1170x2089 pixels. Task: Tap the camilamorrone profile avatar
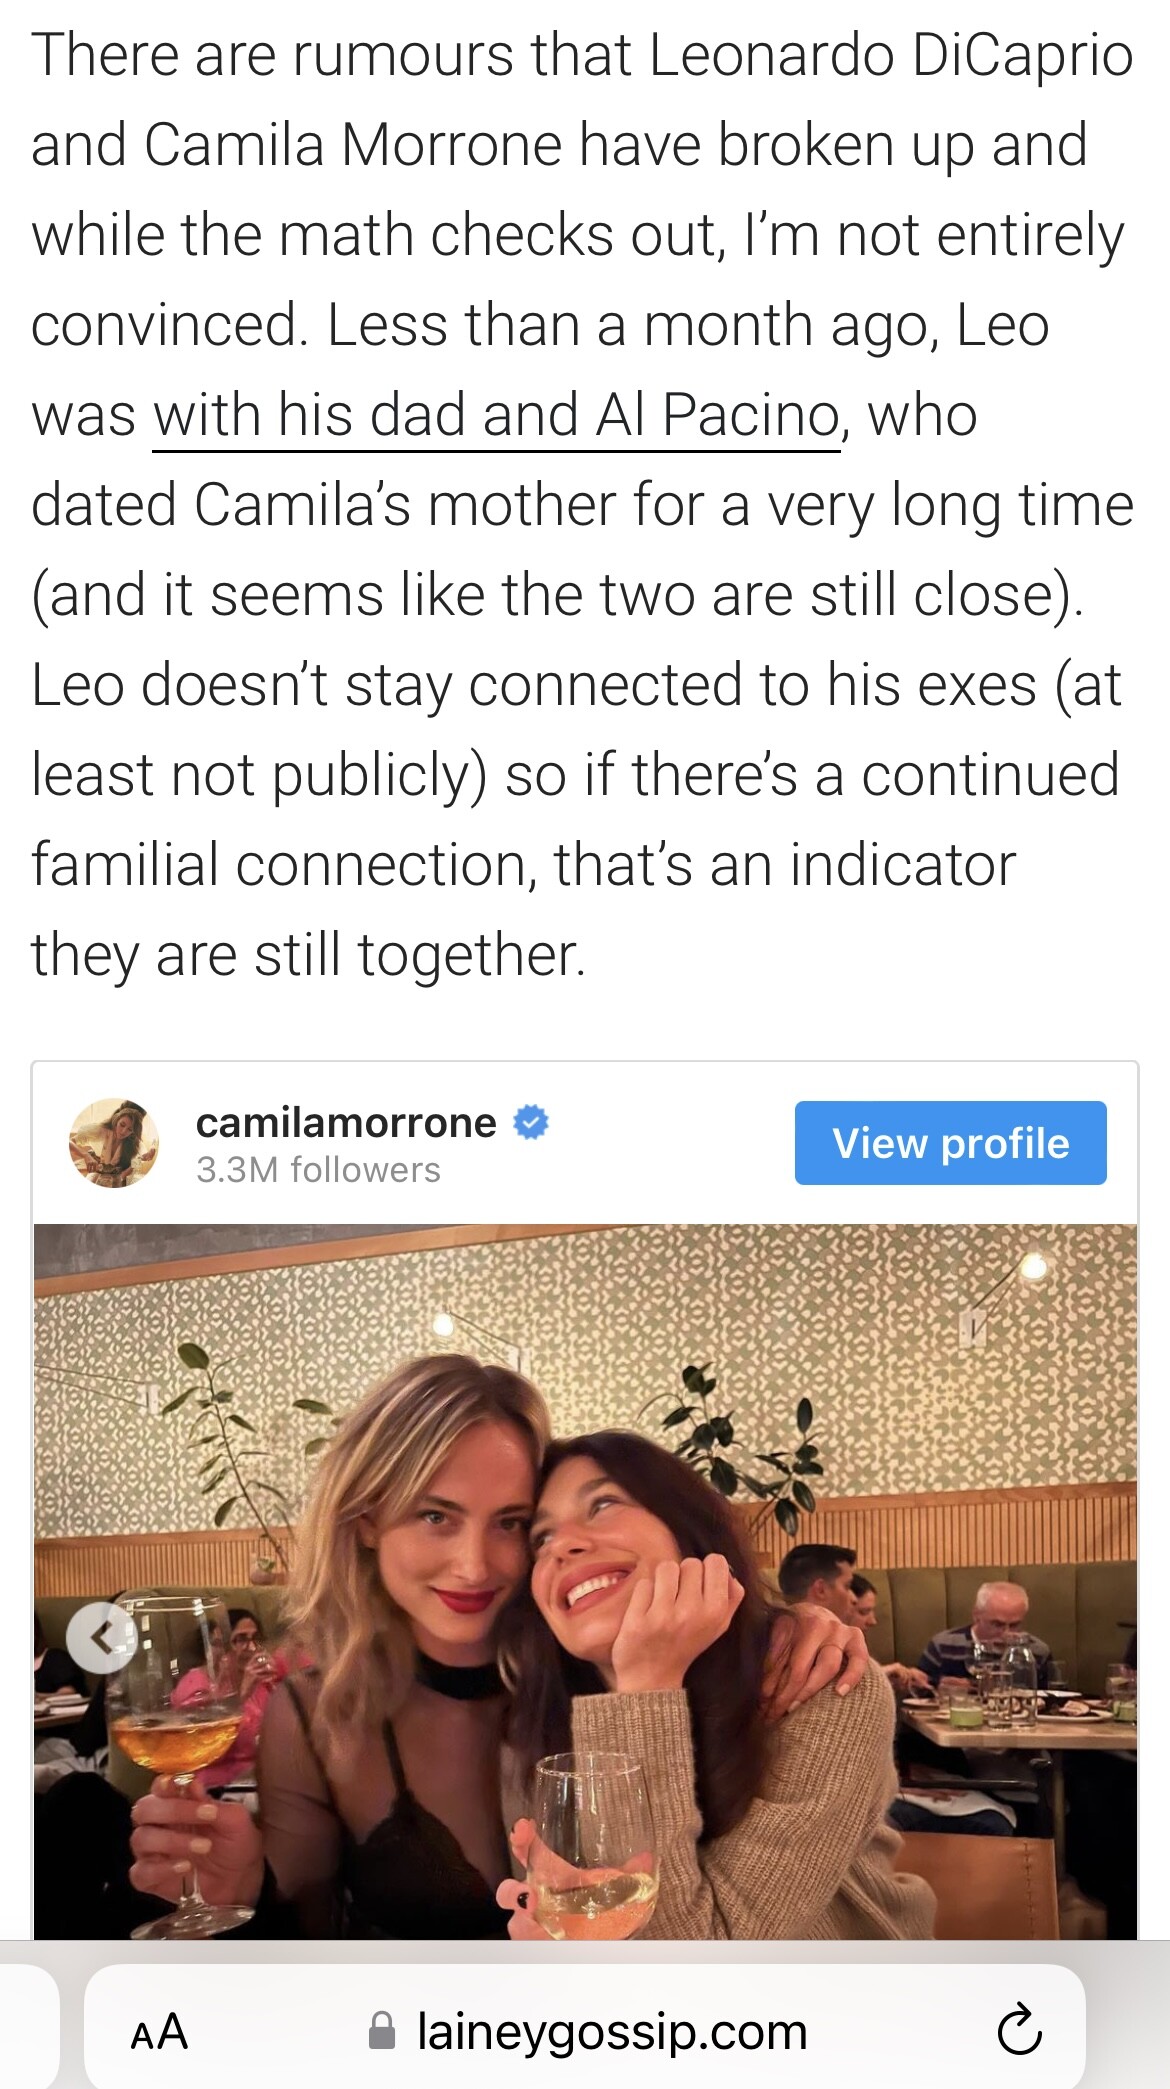tap(114, 1143)
